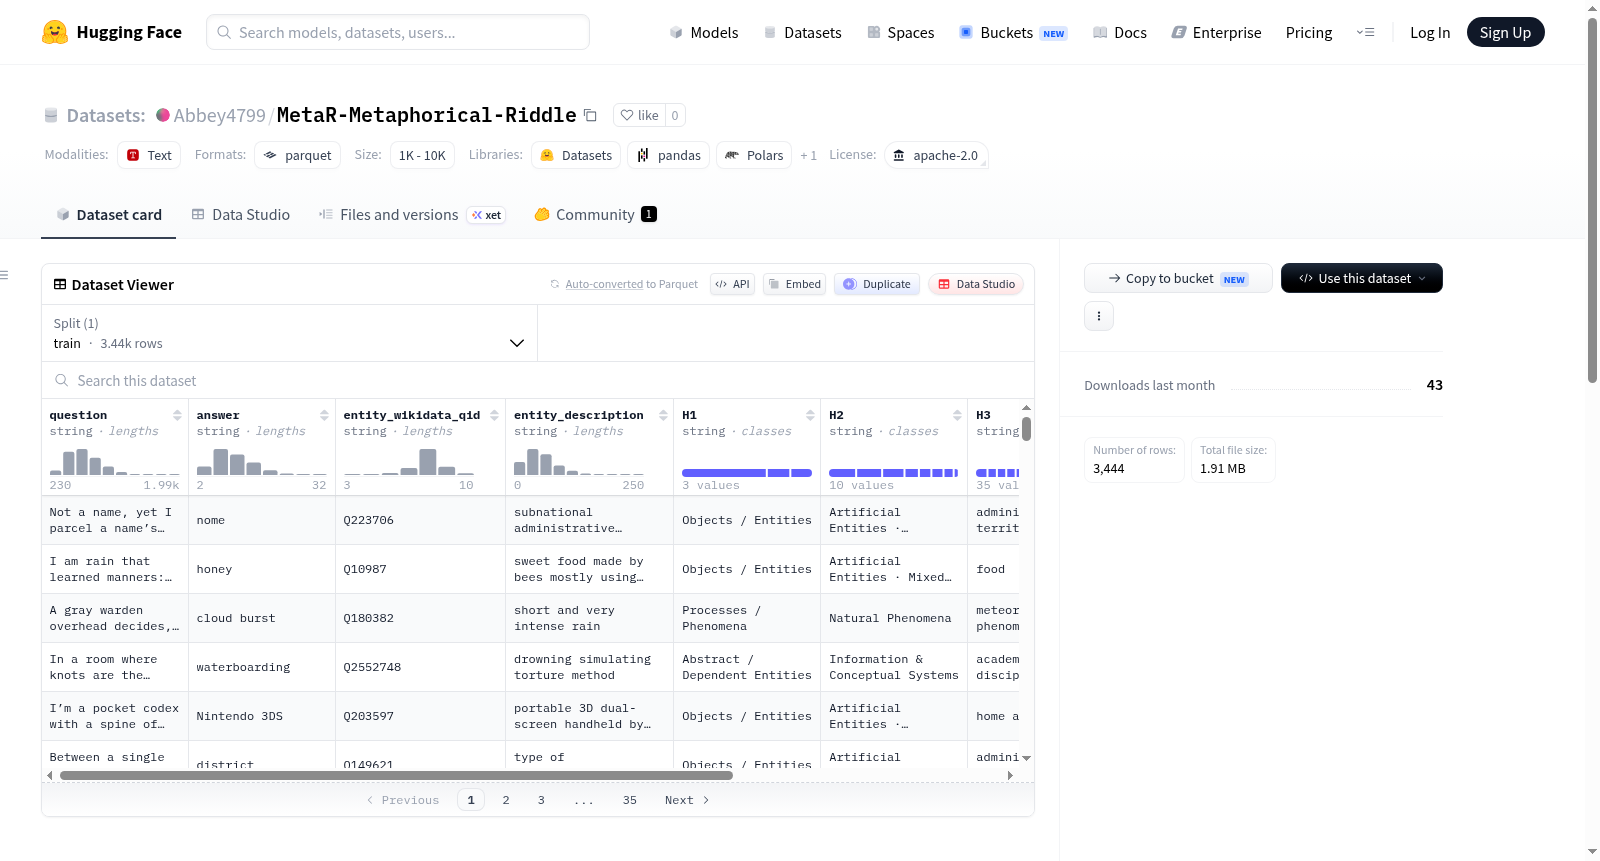Image resolution: width=1600 pixels, height=861 pixels.
Task: Select the 'Nintendo 3DS' answer cell
Action: [x=261, y=716]
